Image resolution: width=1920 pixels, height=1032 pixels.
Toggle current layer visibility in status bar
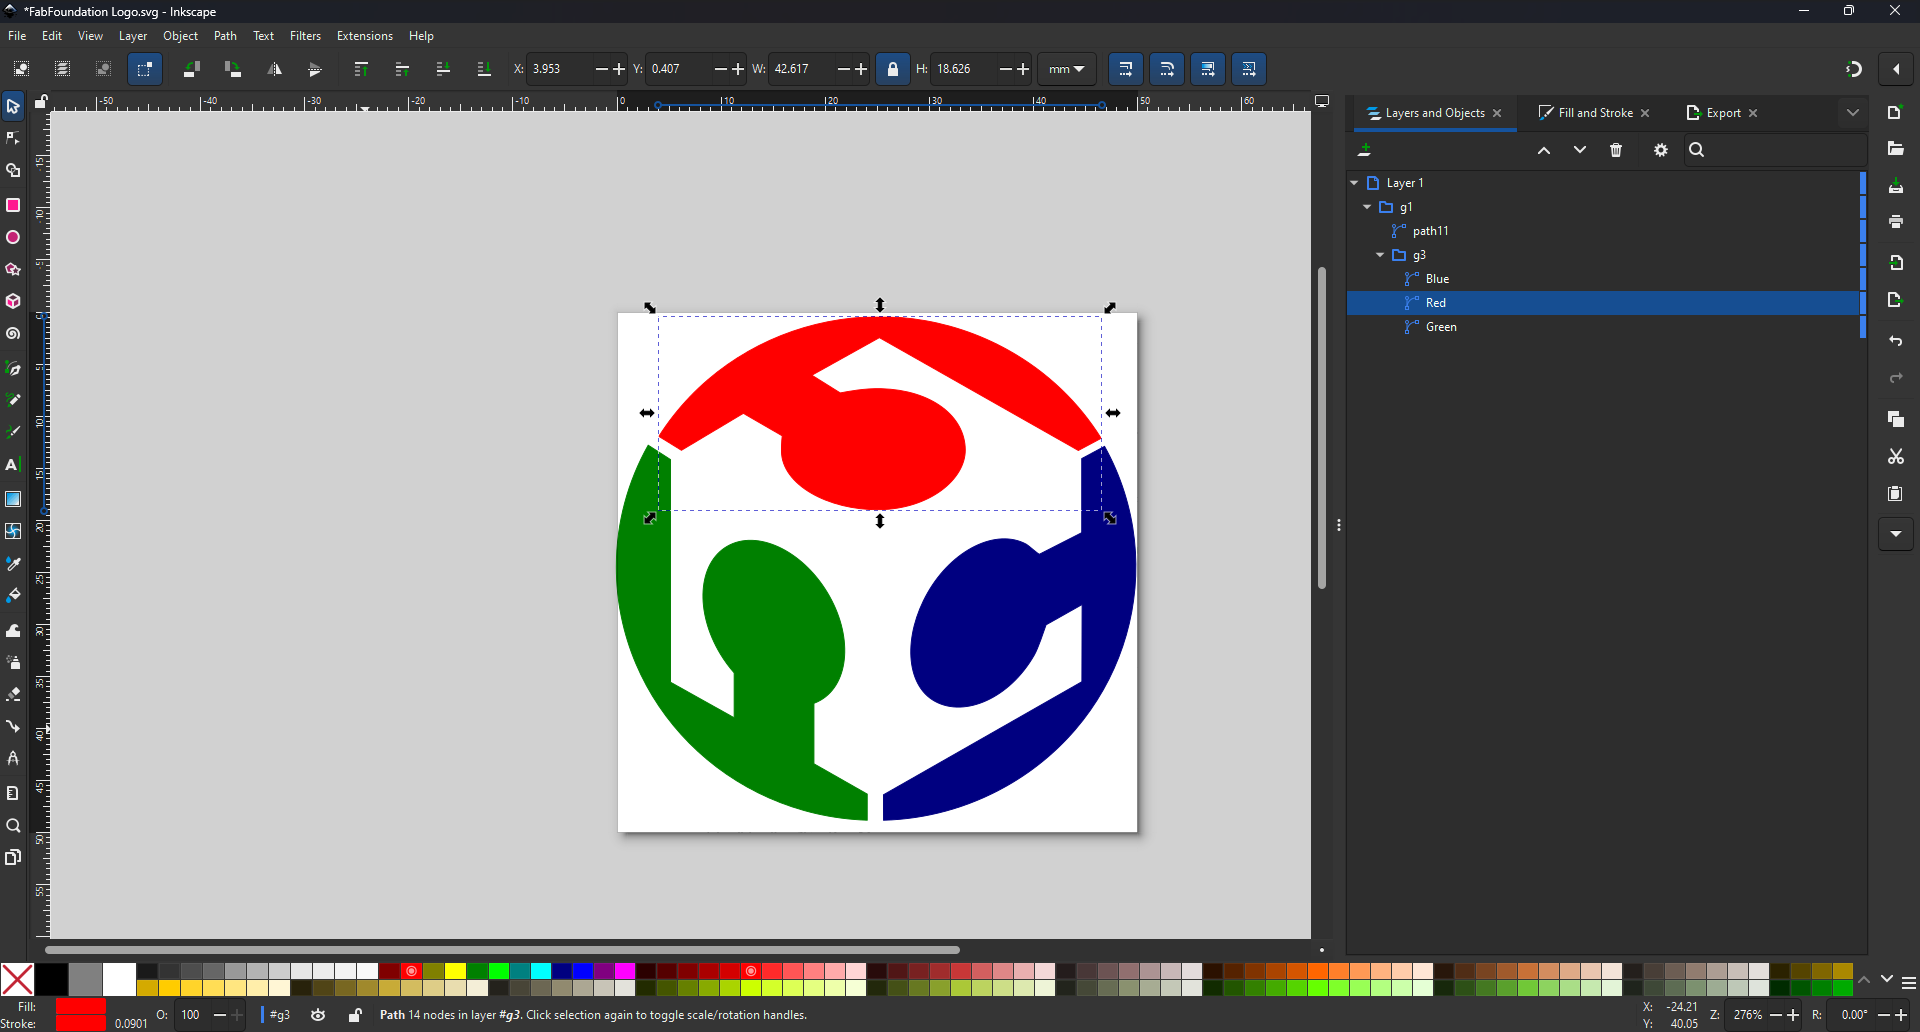(x=319, y=1015)
